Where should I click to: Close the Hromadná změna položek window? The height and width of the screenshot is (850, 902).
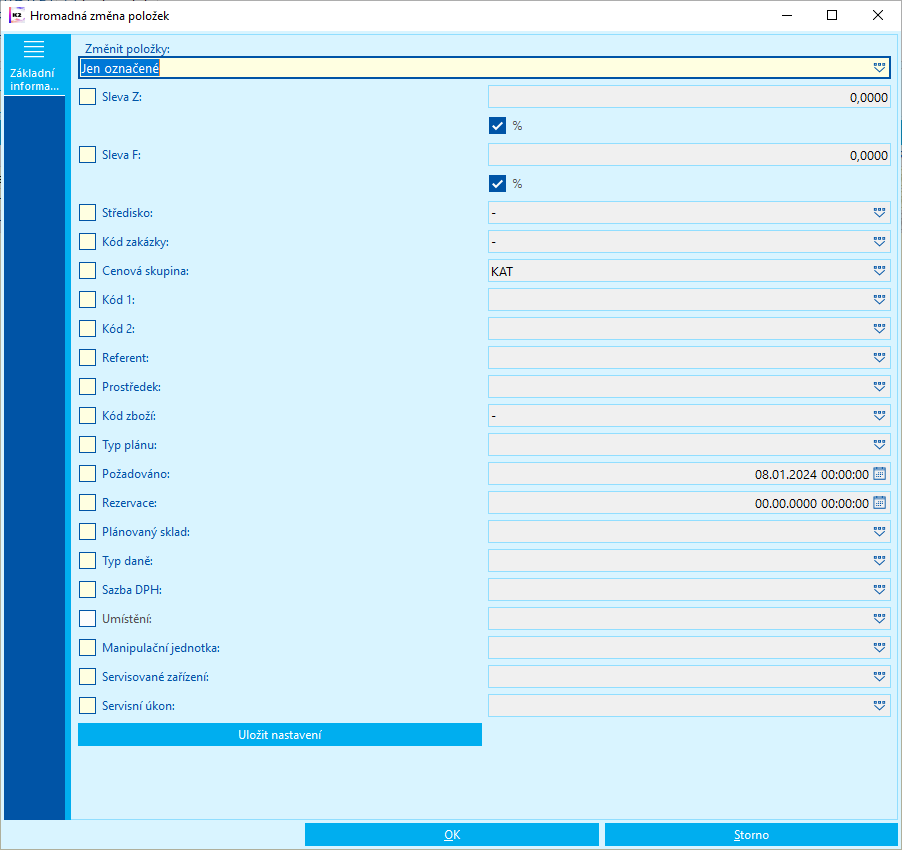(x=878, y=16)
